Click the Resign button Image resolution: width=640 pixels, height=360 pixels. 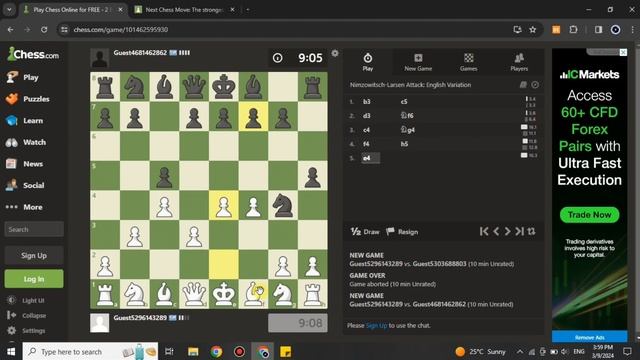[x=402, y=232]
